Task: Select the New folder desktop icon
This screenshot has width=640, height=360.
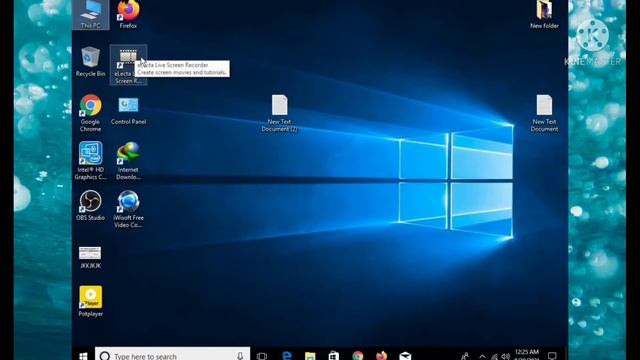Action: [x=544, y=15]
